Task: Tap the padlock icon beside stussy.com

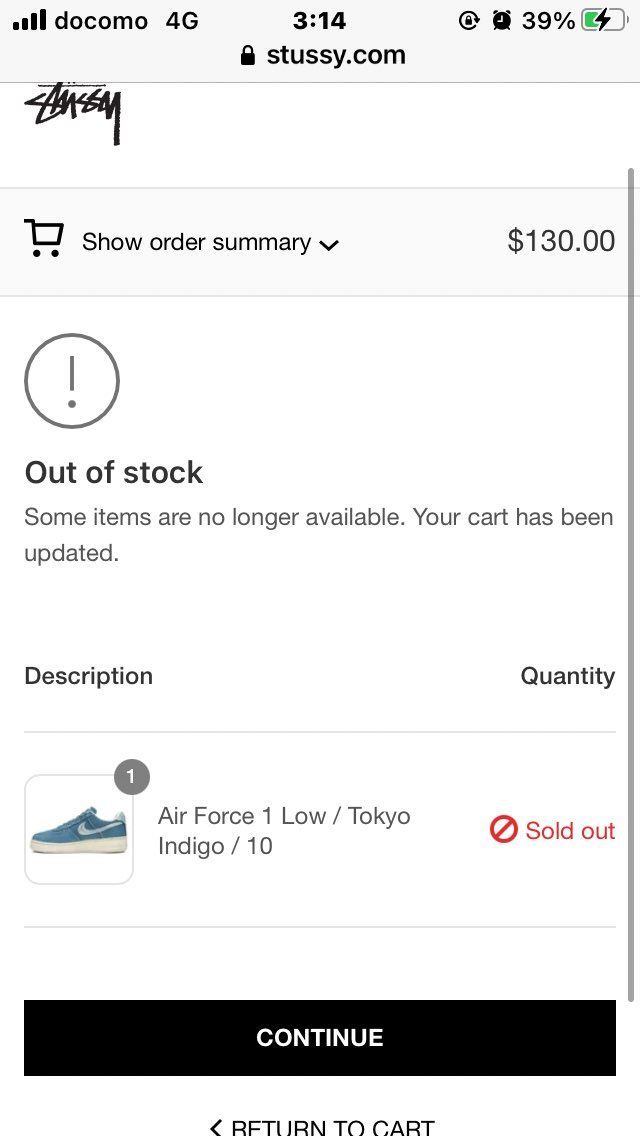Action: [249, 56]
